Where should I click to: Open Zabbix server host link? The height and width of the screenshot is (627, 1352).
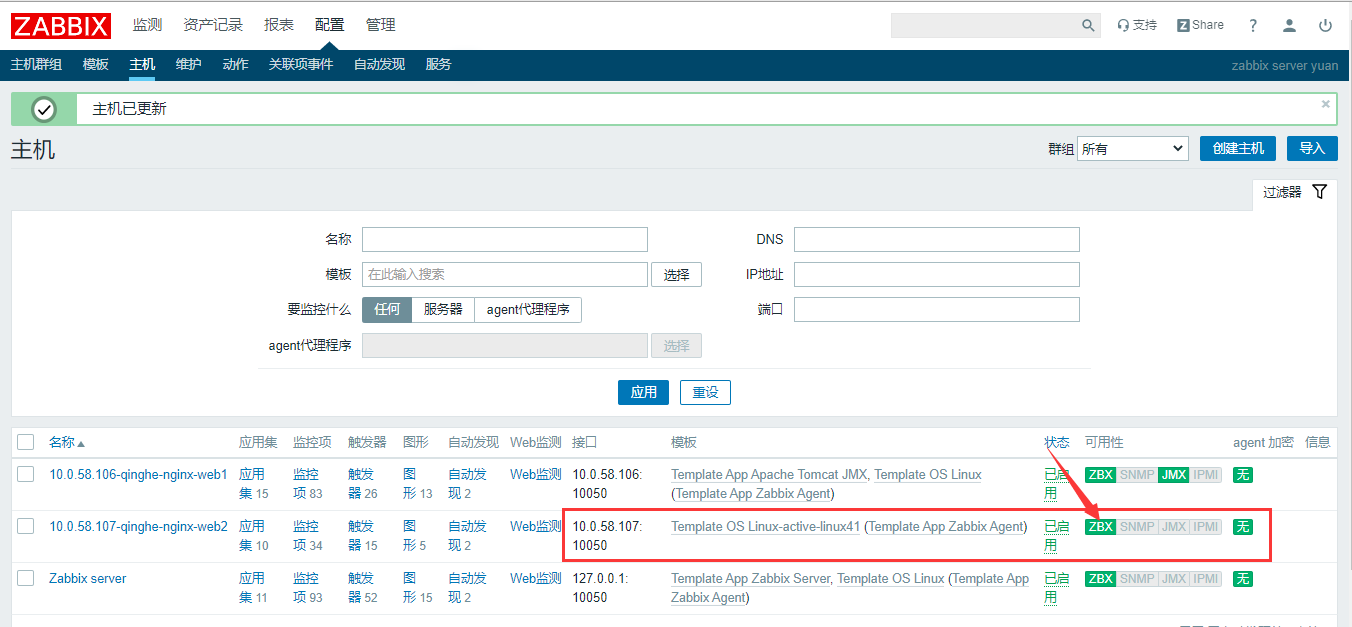88,578
